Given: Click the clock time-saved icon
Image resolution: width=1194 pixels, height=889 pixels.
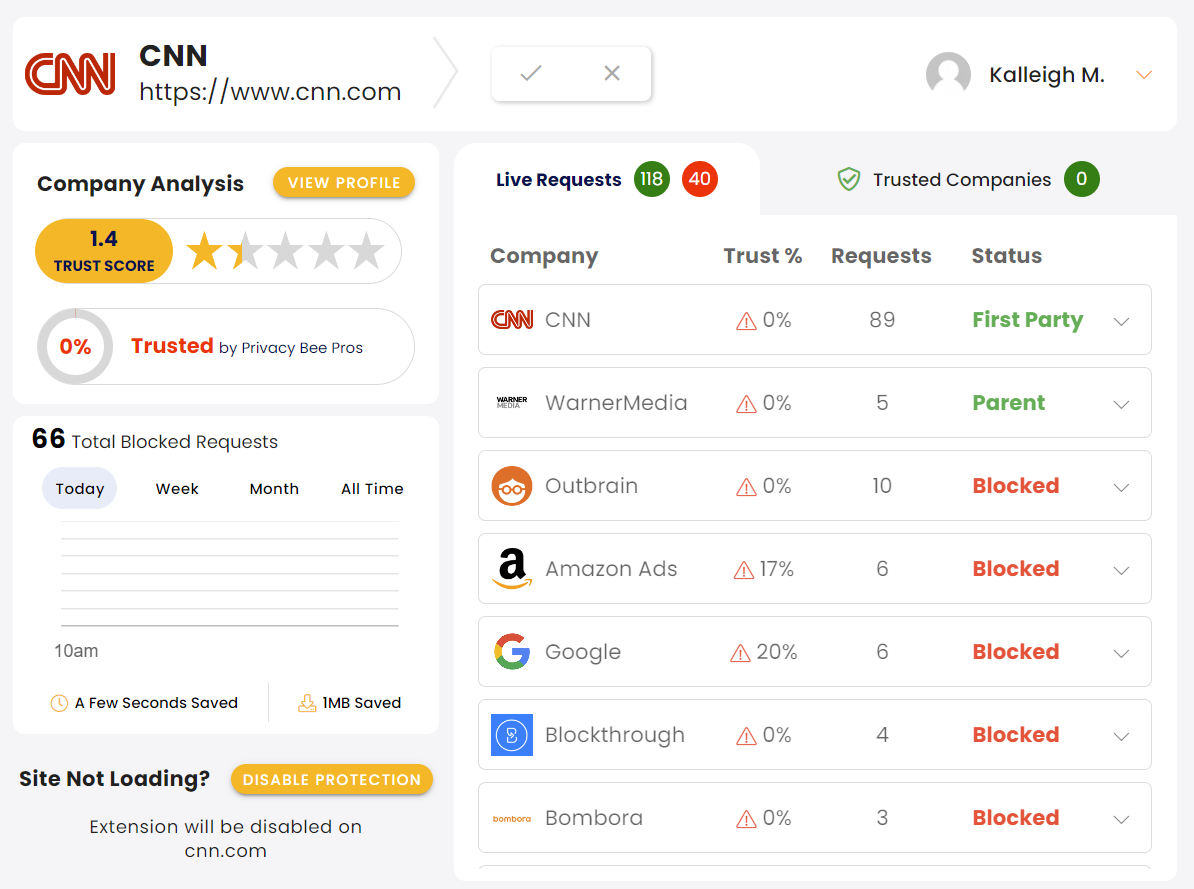Looking at the screenshot, I should pos(59,703).
